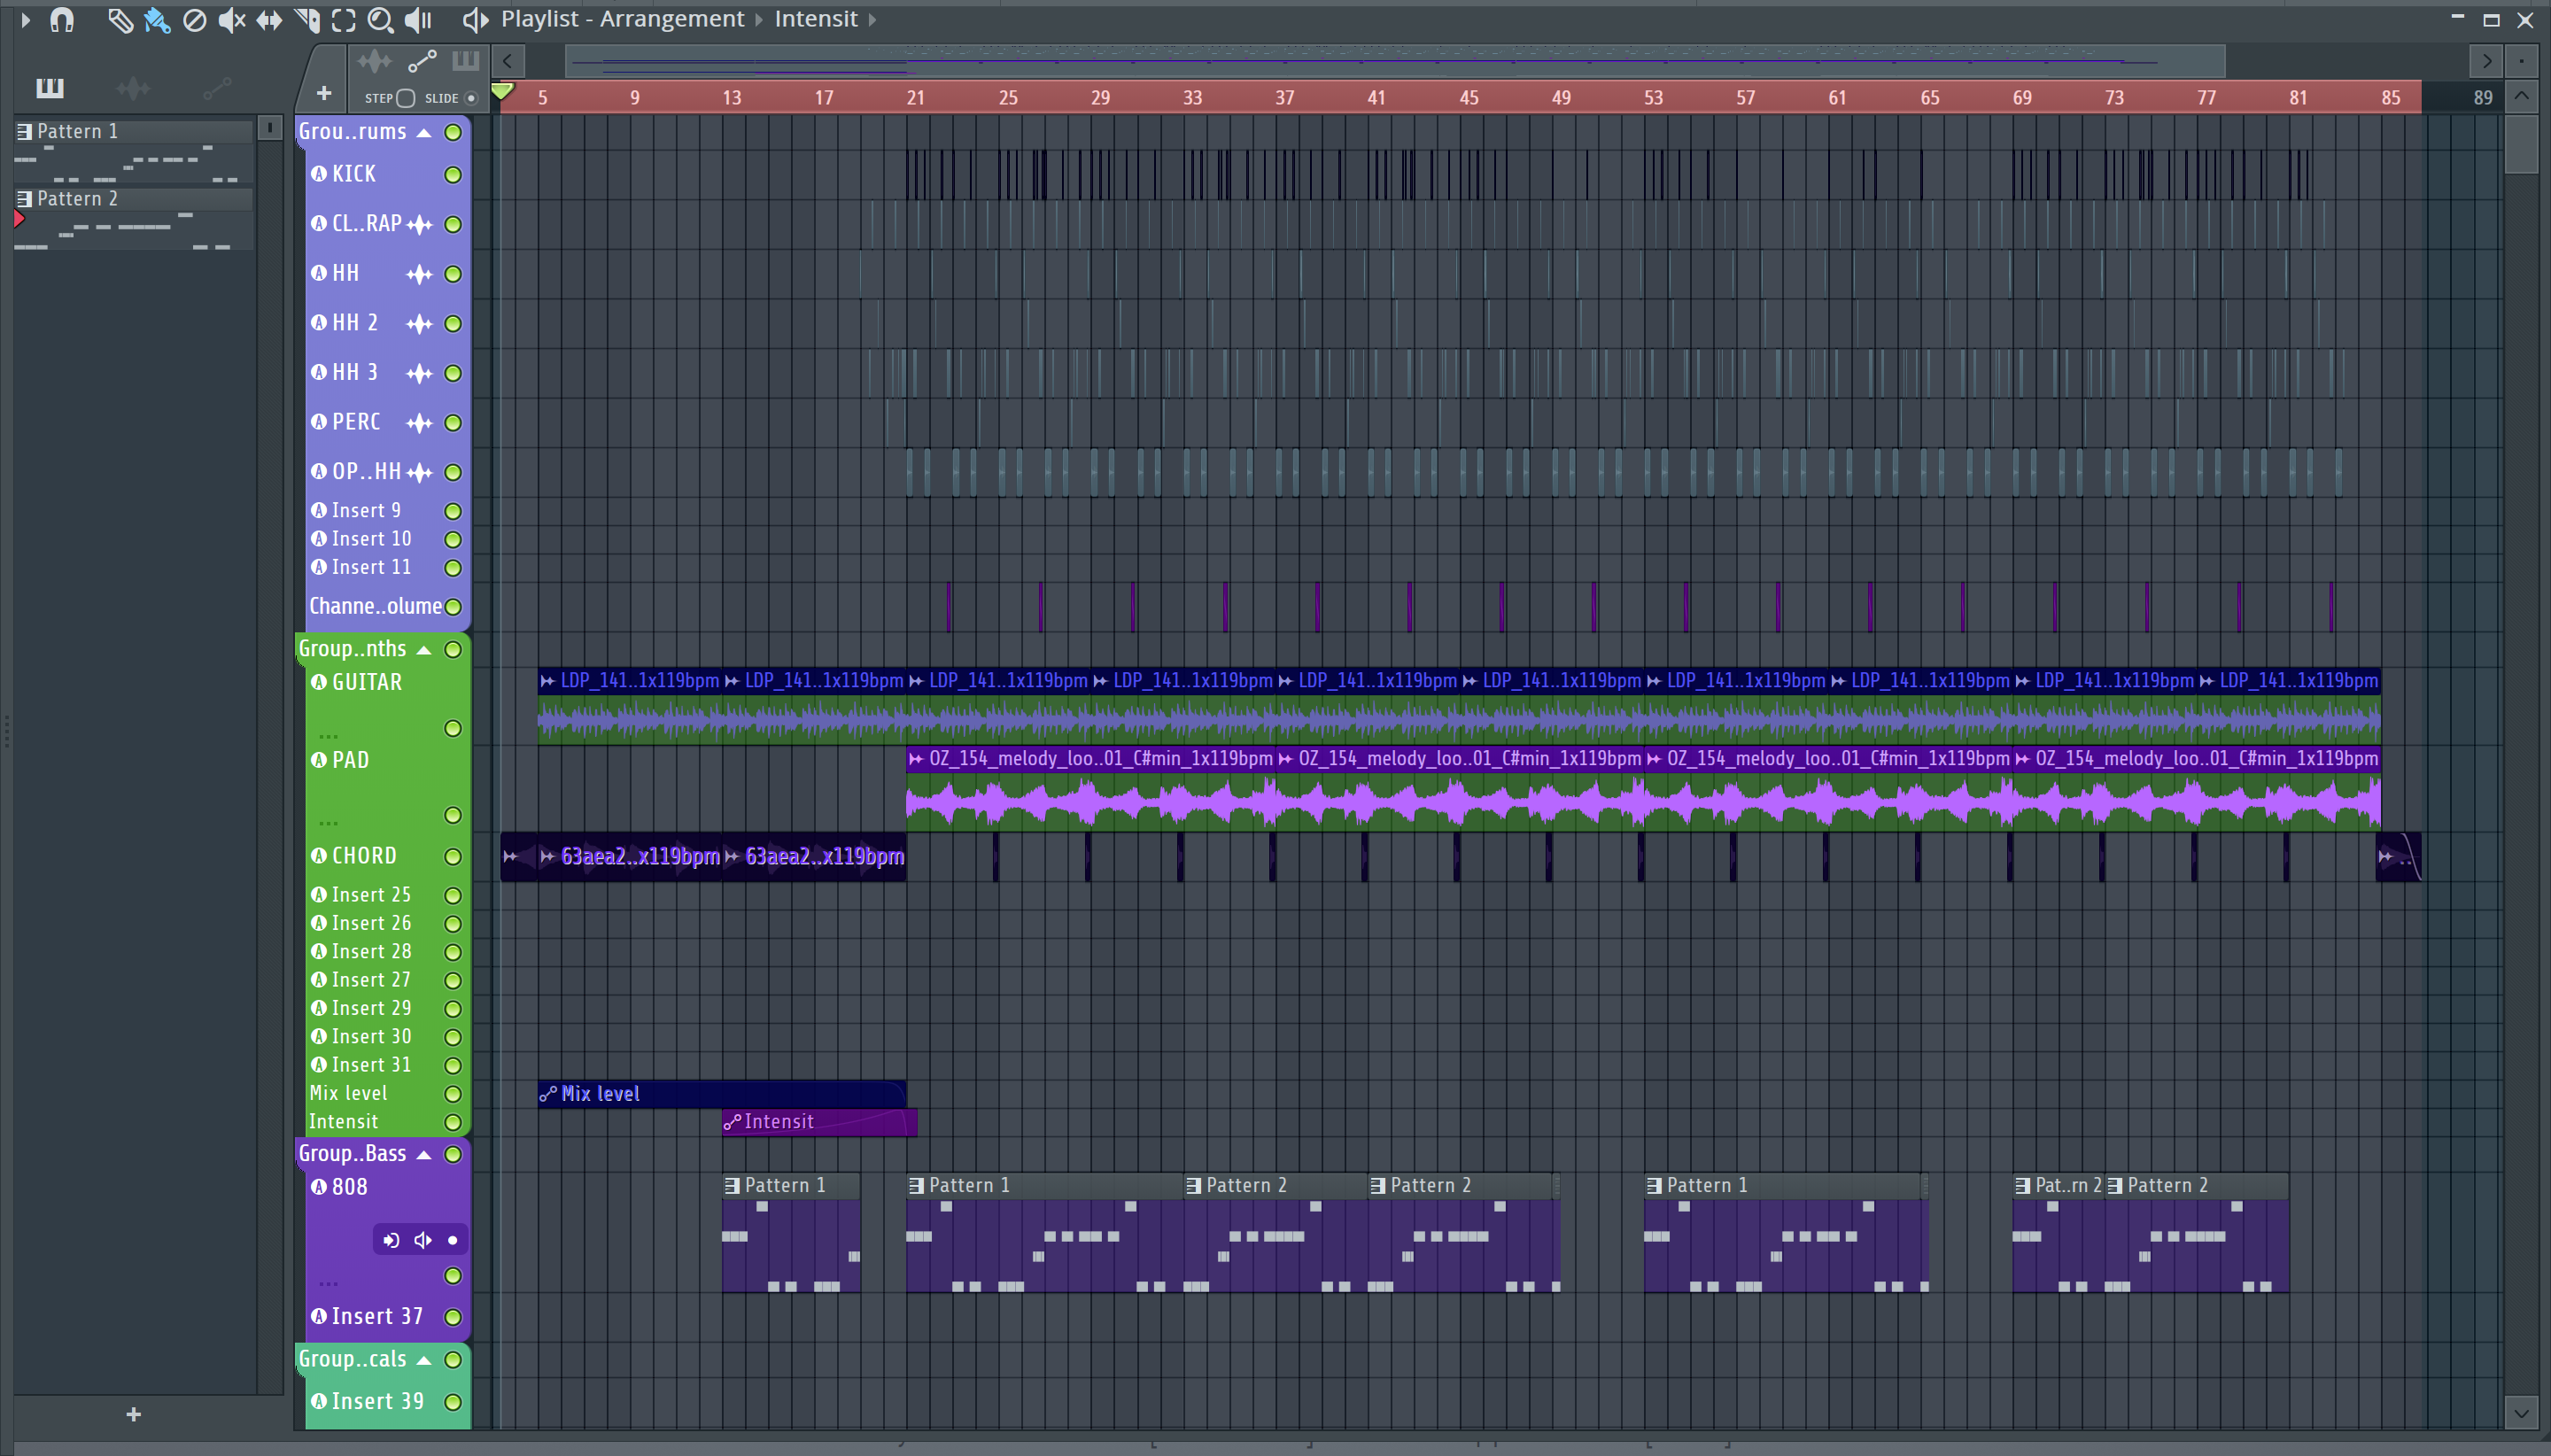2551x1456 pixels.
Task: Collapse the Group..Bass track group
Action: click(x=424, y=1155)
